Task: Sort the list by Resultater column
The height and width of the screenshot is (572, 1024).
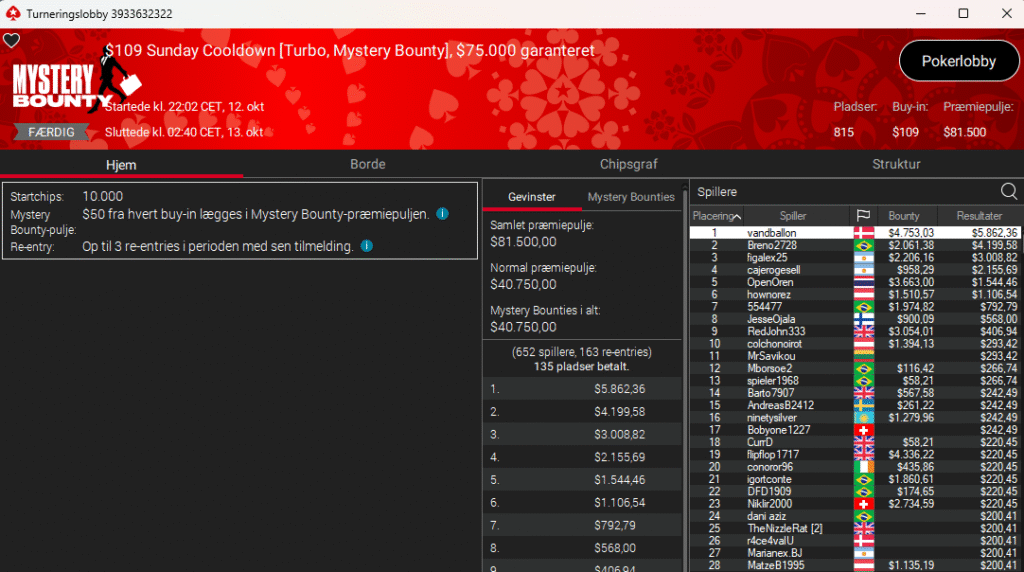Action: 979,216
